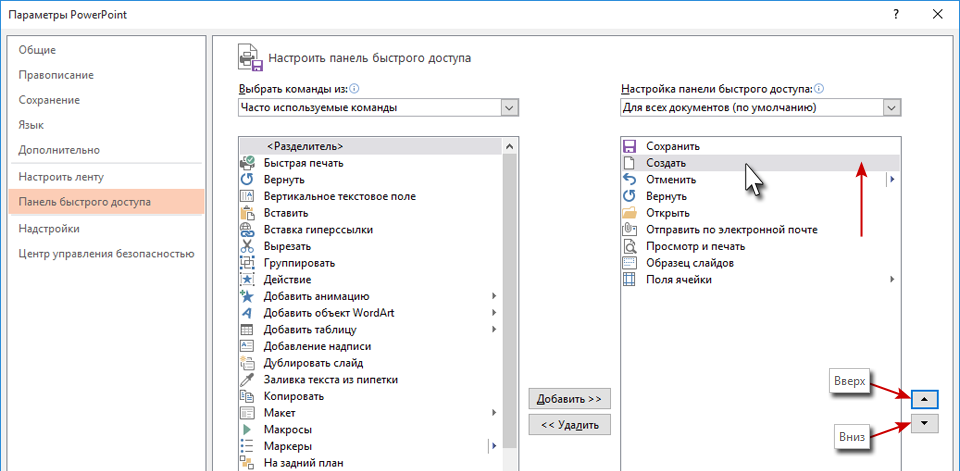The width and height of the screenshot is (960, 471).
Task: Select the Добавить таблицу grid icon
Action: point(247,330)
